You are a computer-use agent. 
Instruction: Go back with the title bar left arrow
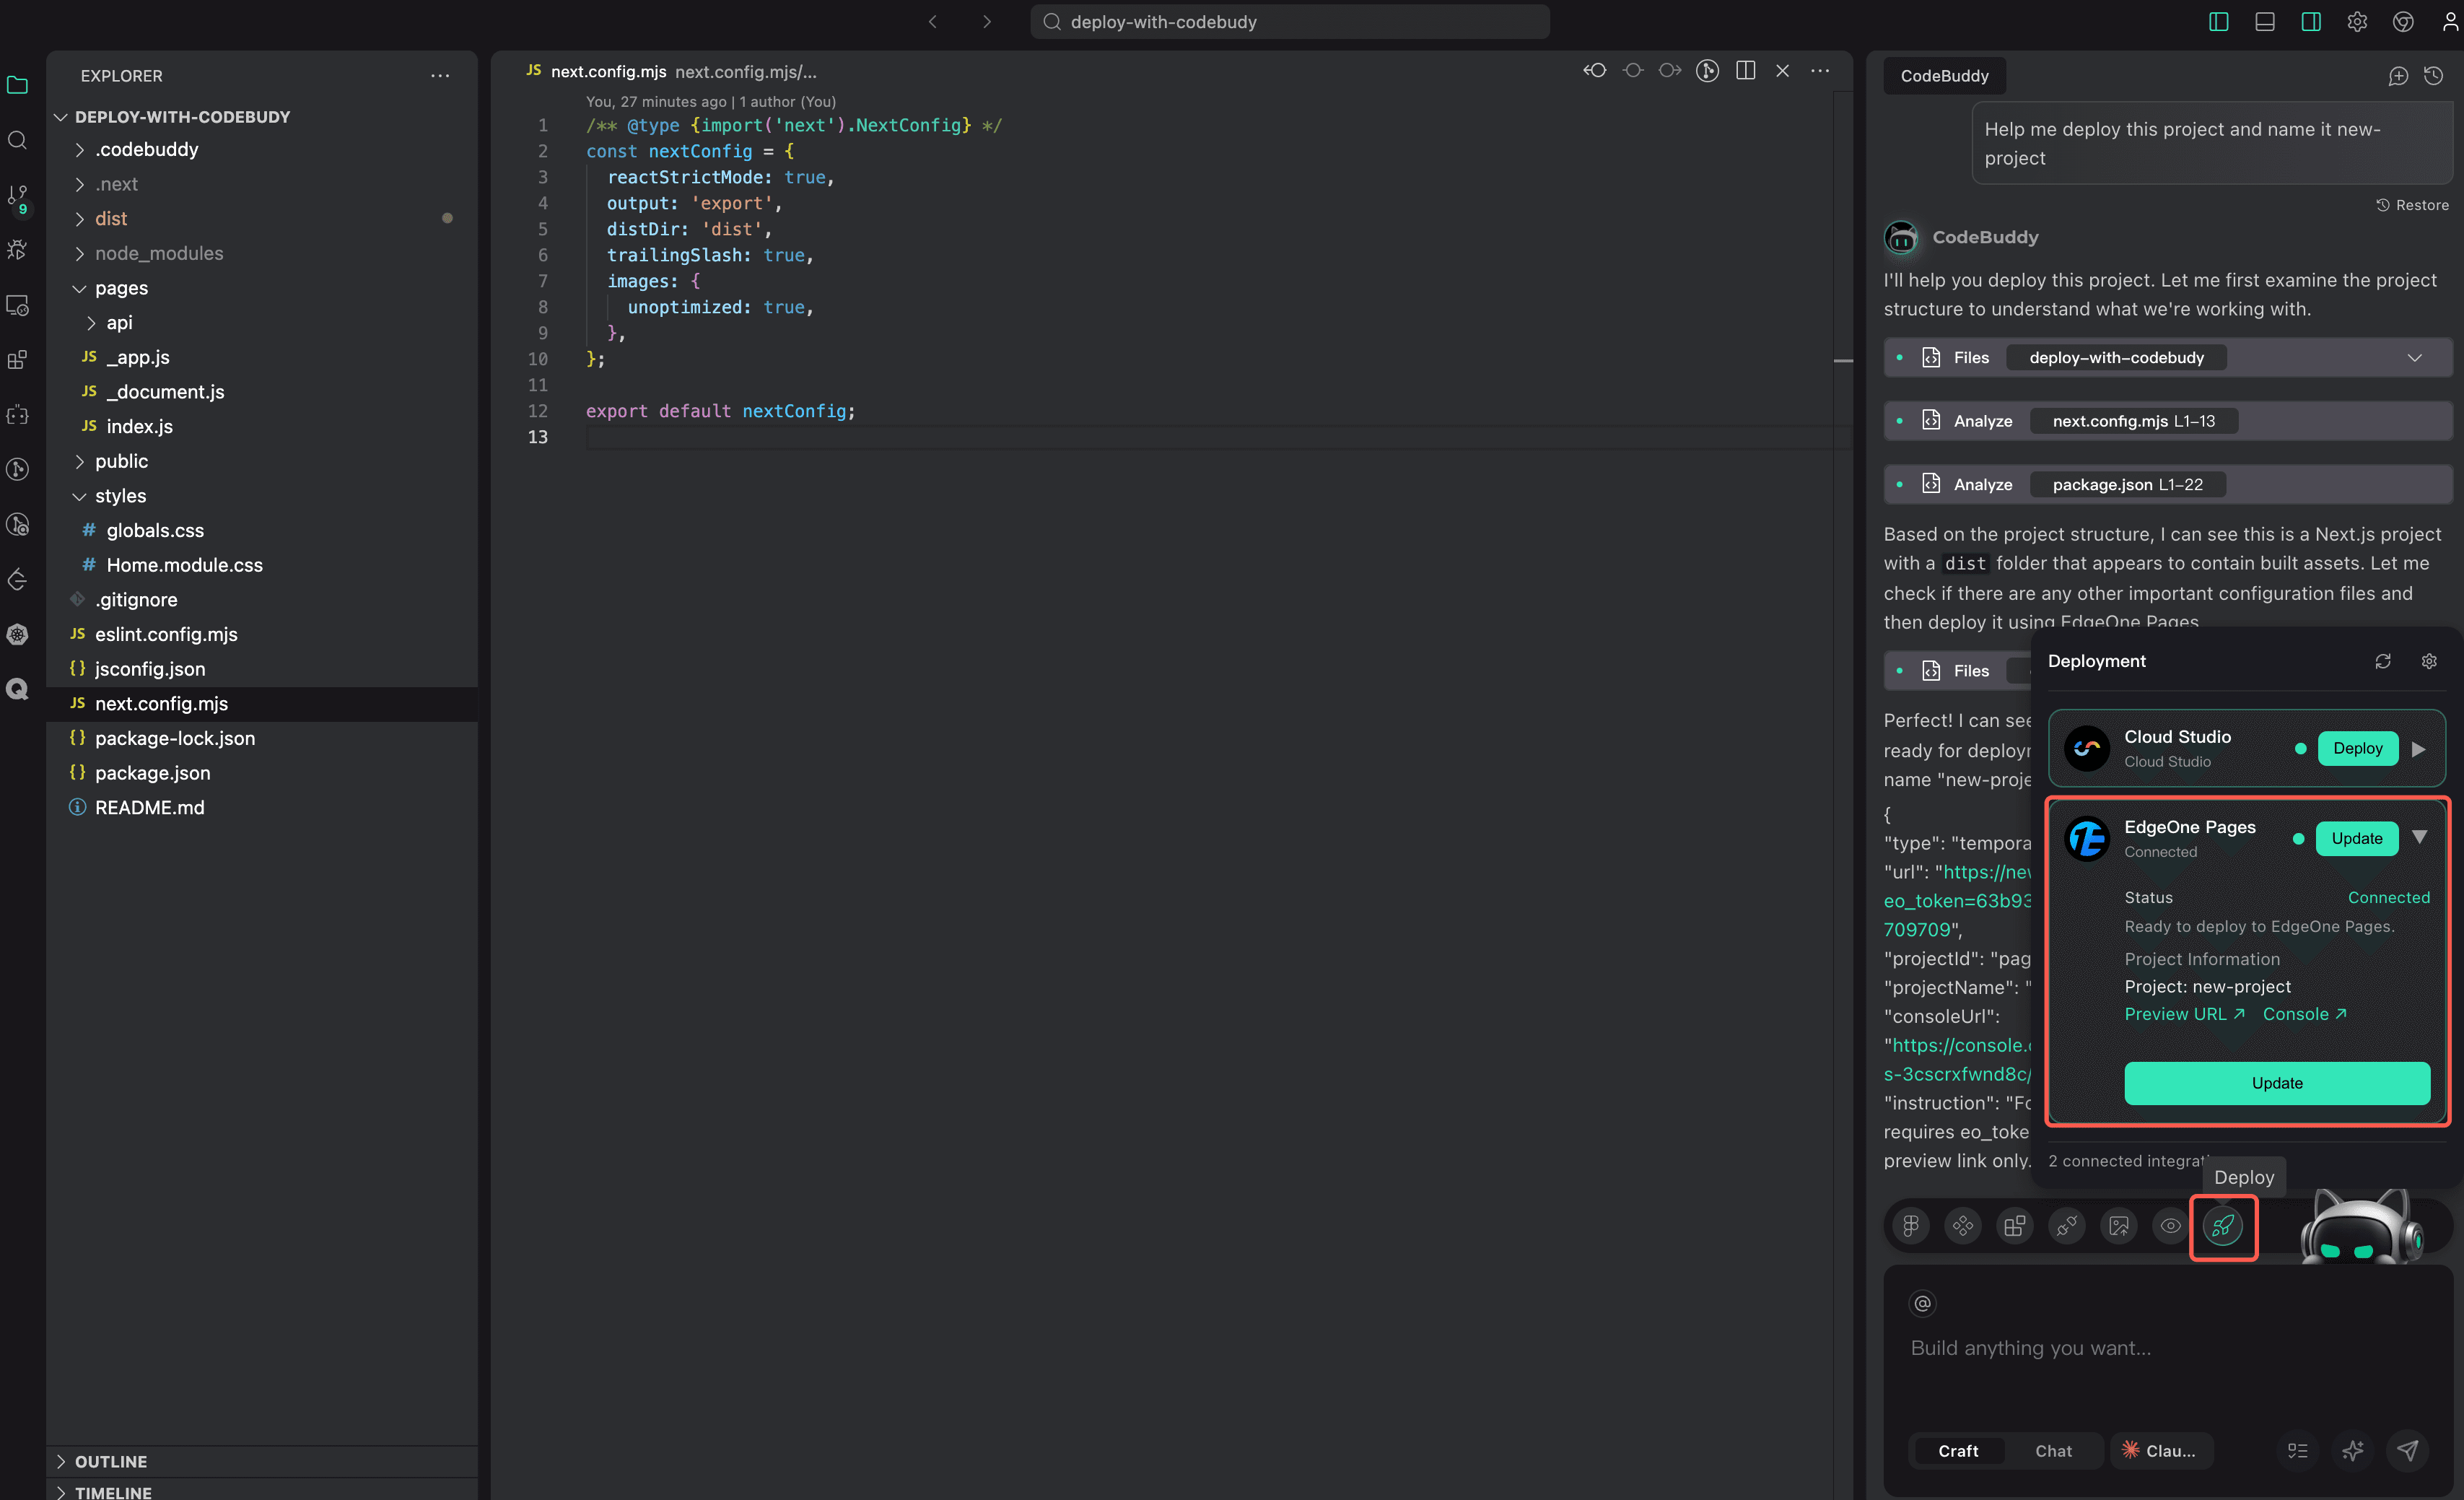[x=932, y=22]
